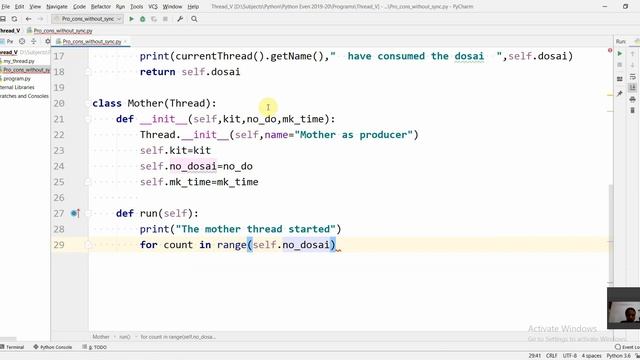640x360 pixels.
Task: Open settings via the wrench icon
Action: tap(180, 19)
